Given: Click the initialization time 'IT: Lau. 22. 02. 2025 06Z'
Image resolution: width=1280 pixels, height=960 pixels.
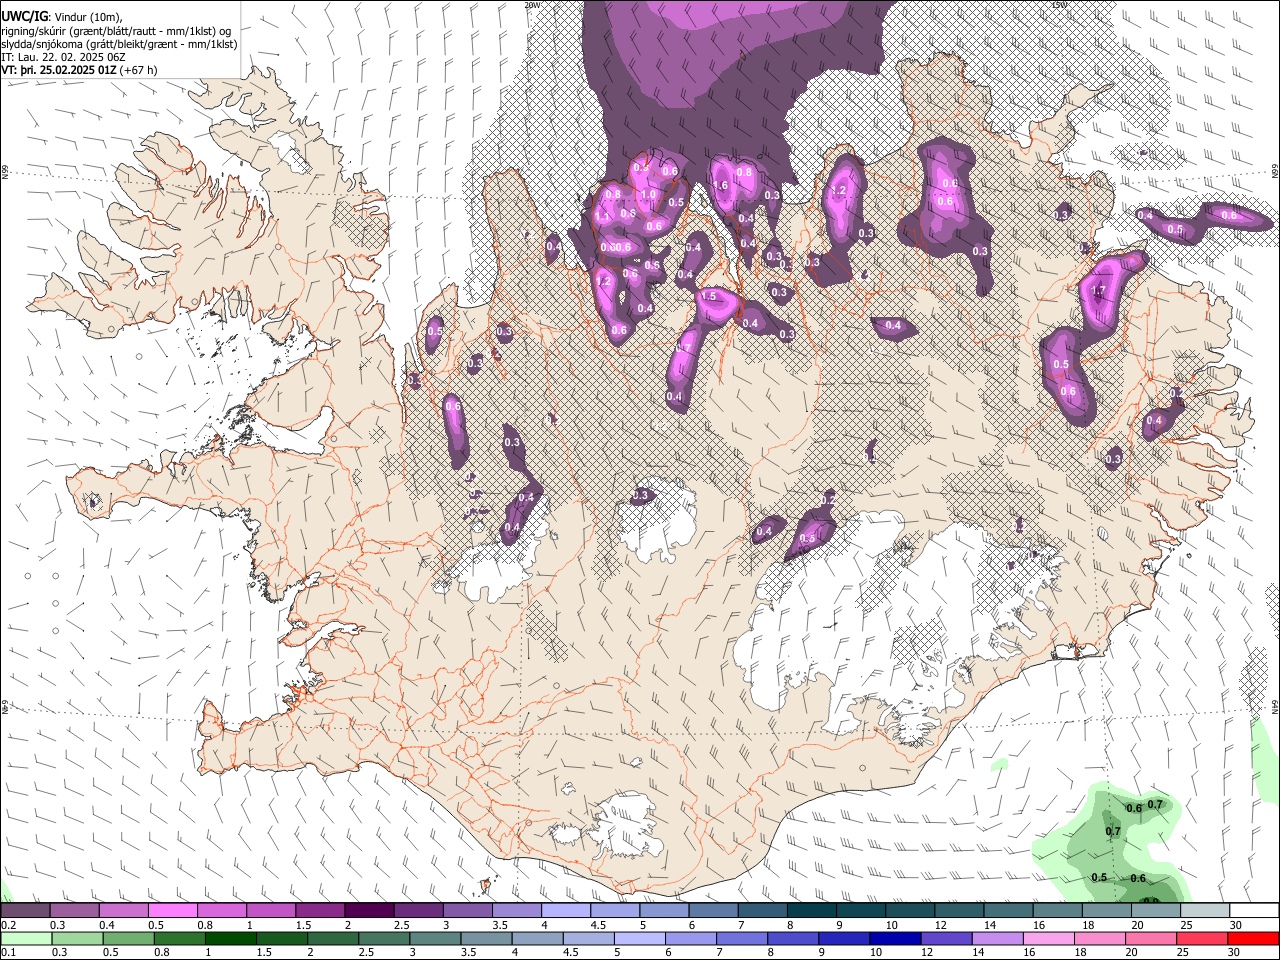Looking at the screenshot, I should point(64,57).
